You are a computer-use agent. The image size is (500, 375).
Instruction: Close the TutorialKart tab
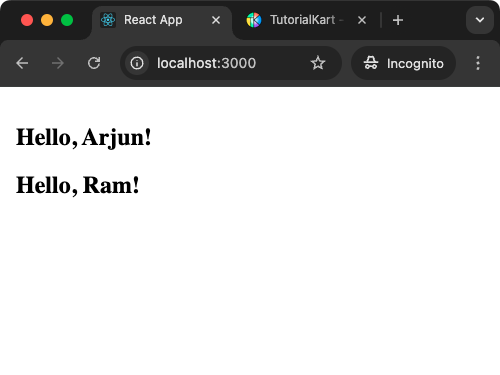tap(362, 20)
